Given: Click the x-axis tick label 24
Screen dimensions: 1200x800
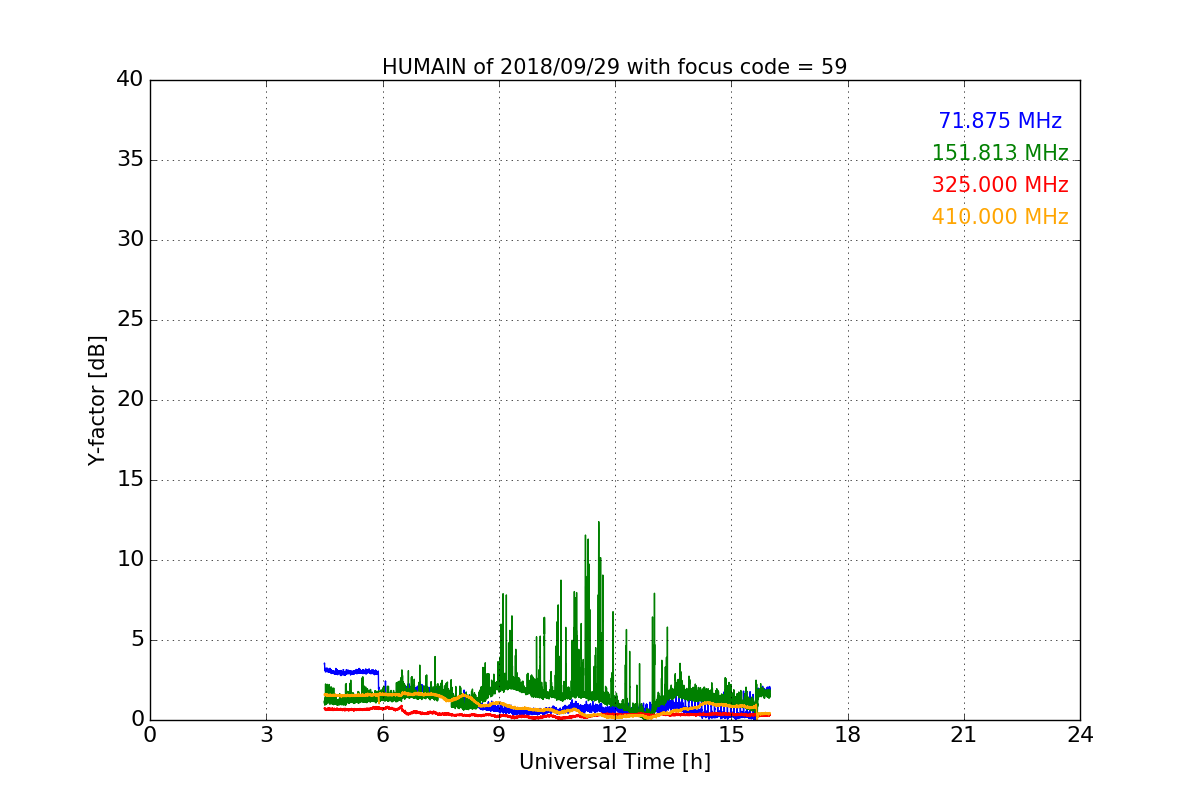Looking at the screenshot, I should coord(1079,735).
